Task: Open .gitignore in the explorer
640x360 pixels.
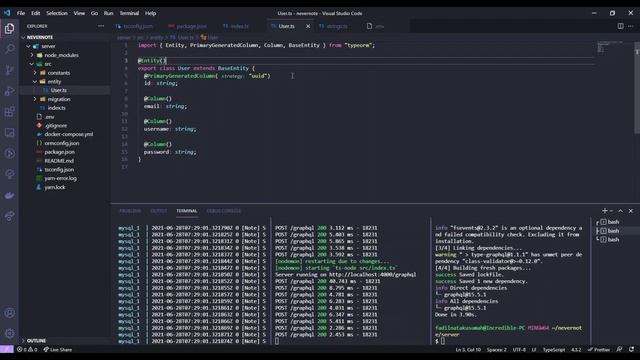Action: tap(56, 126)
